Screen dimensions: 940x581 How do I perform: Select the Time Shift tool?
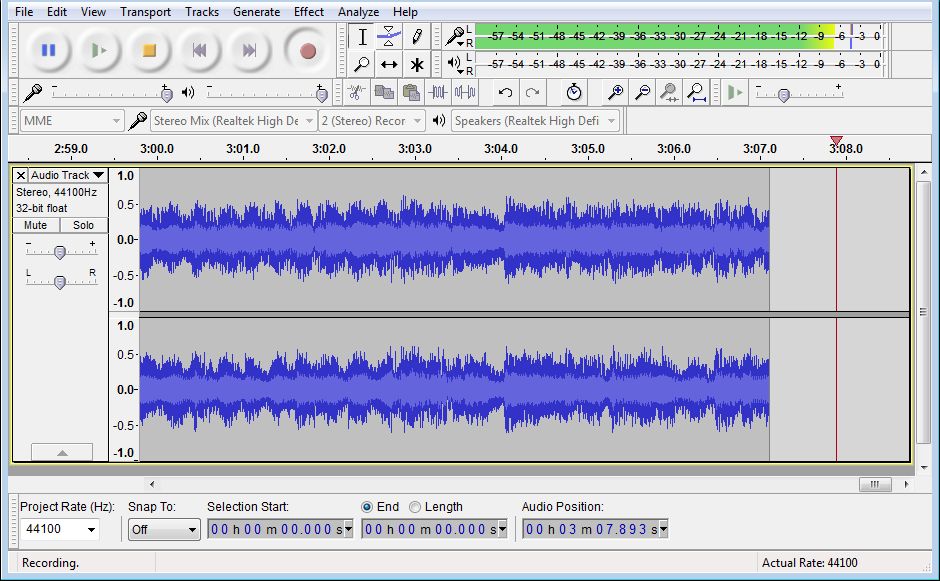click(389, 65)
